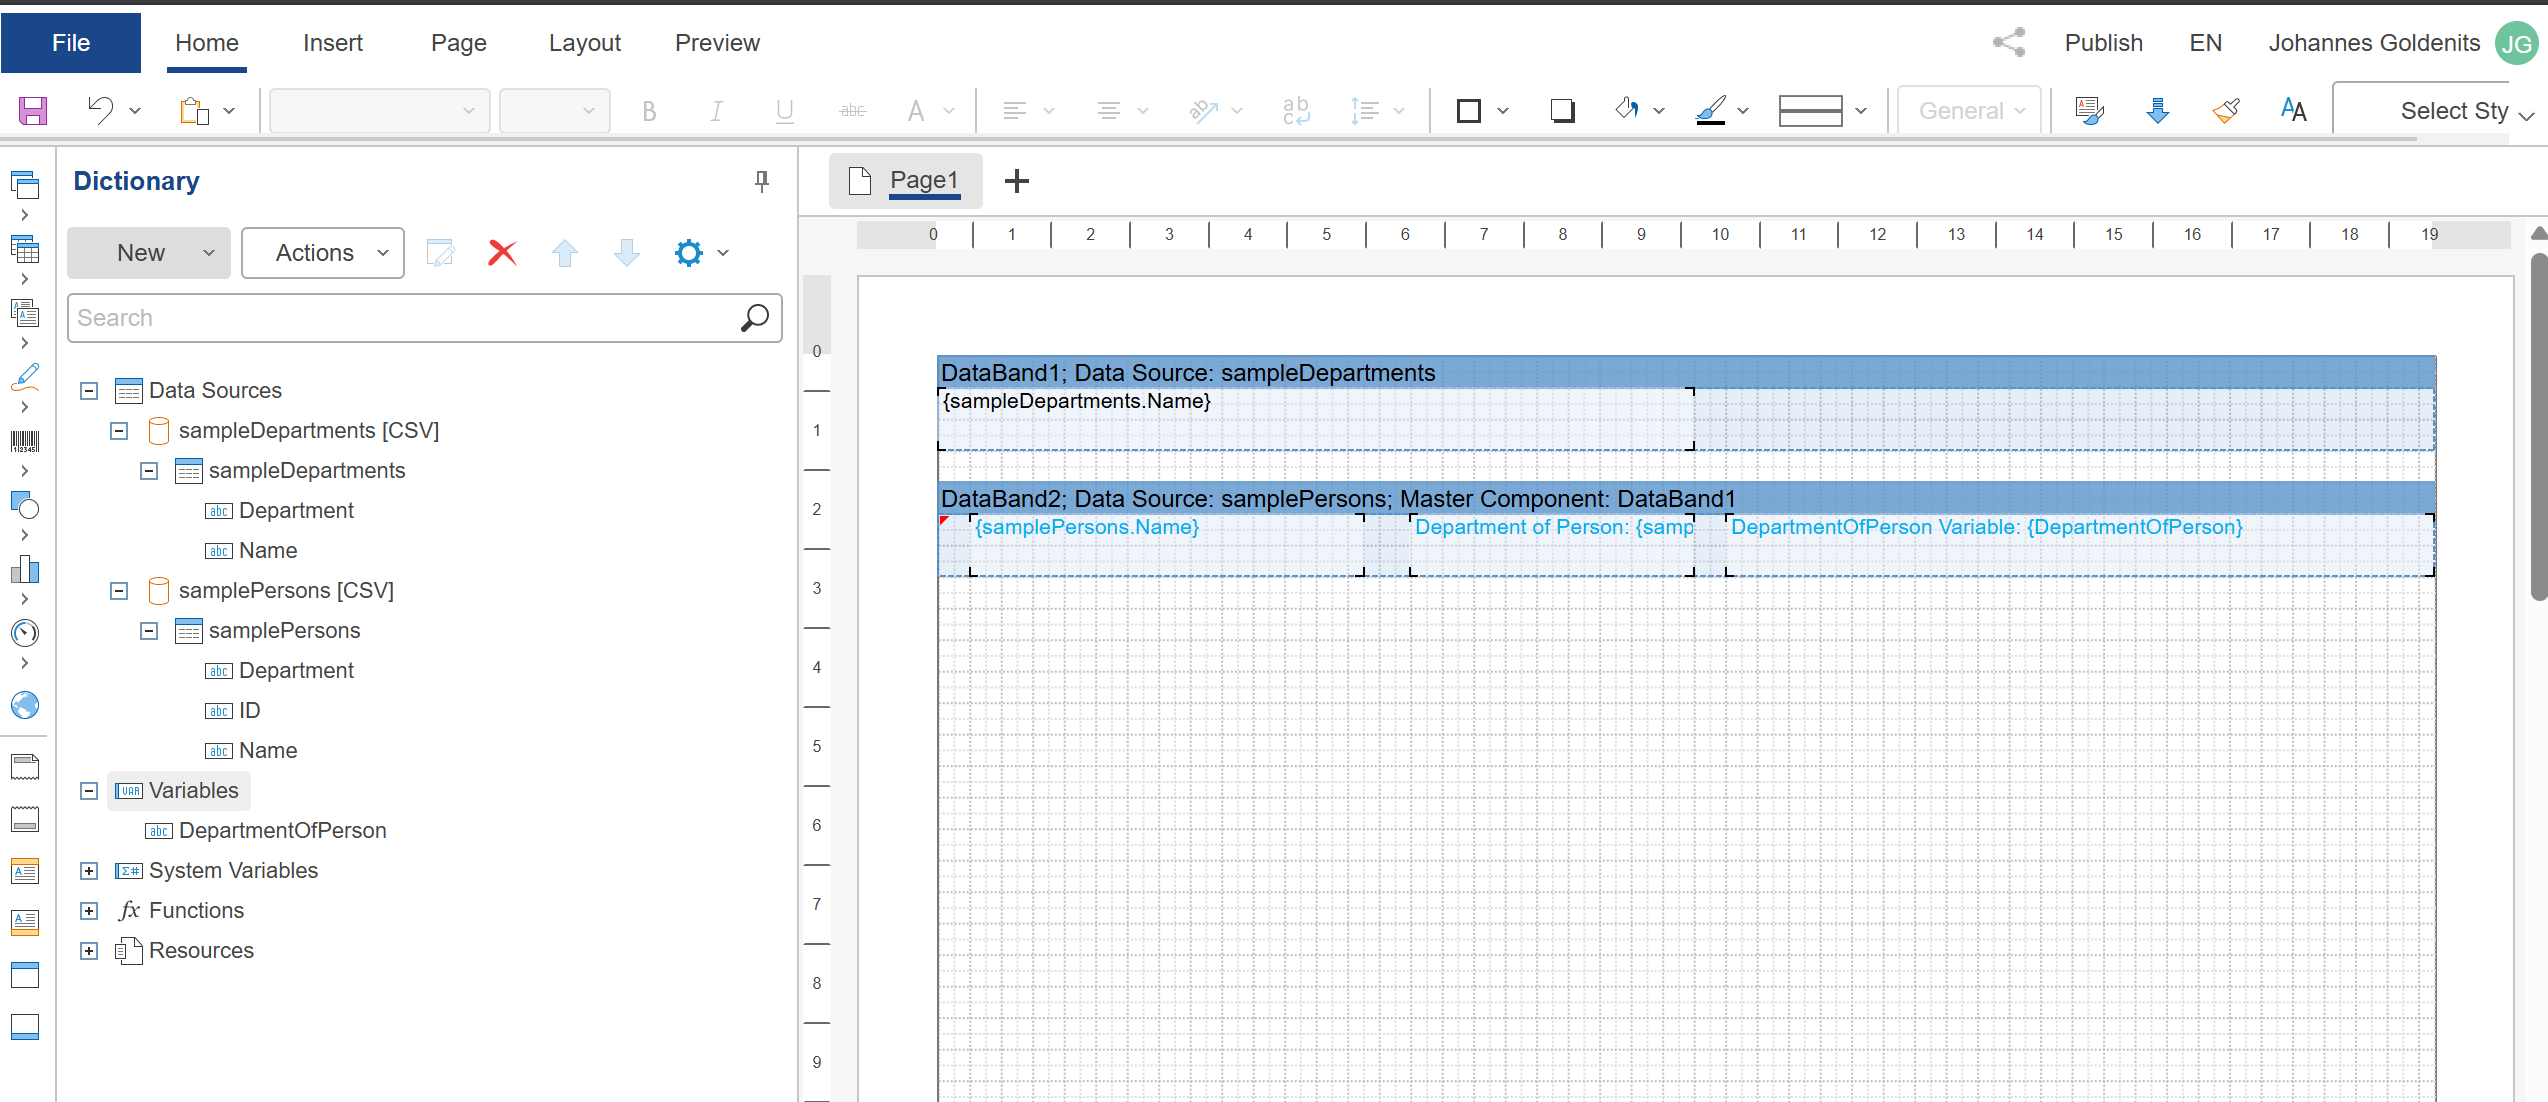Select the {samplePersons.Name} text component
Viewport: 2548px width, 1102px height.
point(1166,545)
